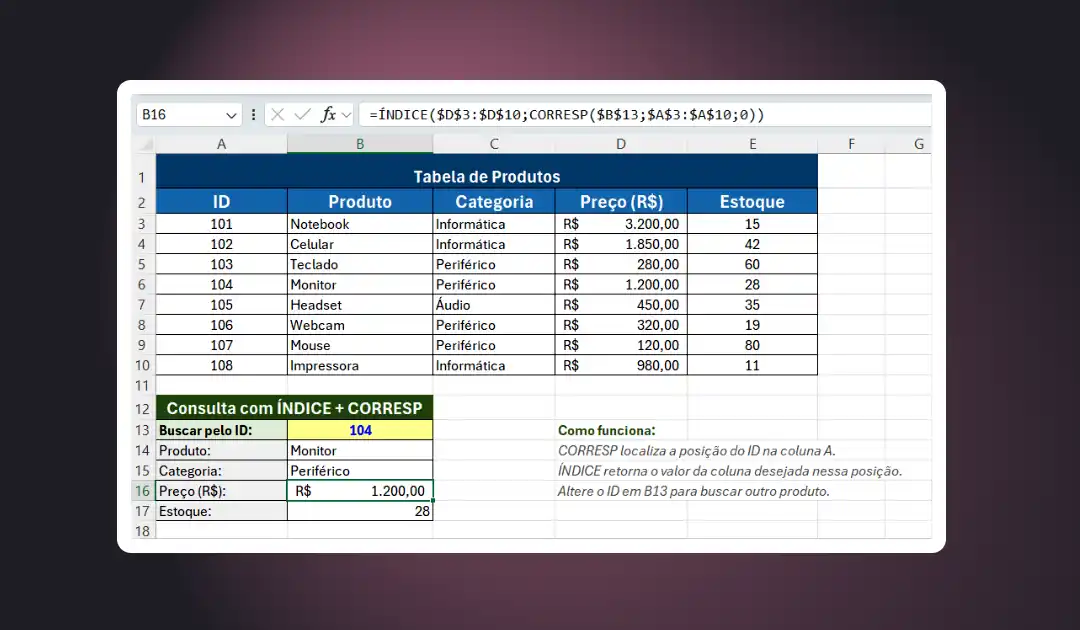Click the ID column heading cell

point(221,202)
